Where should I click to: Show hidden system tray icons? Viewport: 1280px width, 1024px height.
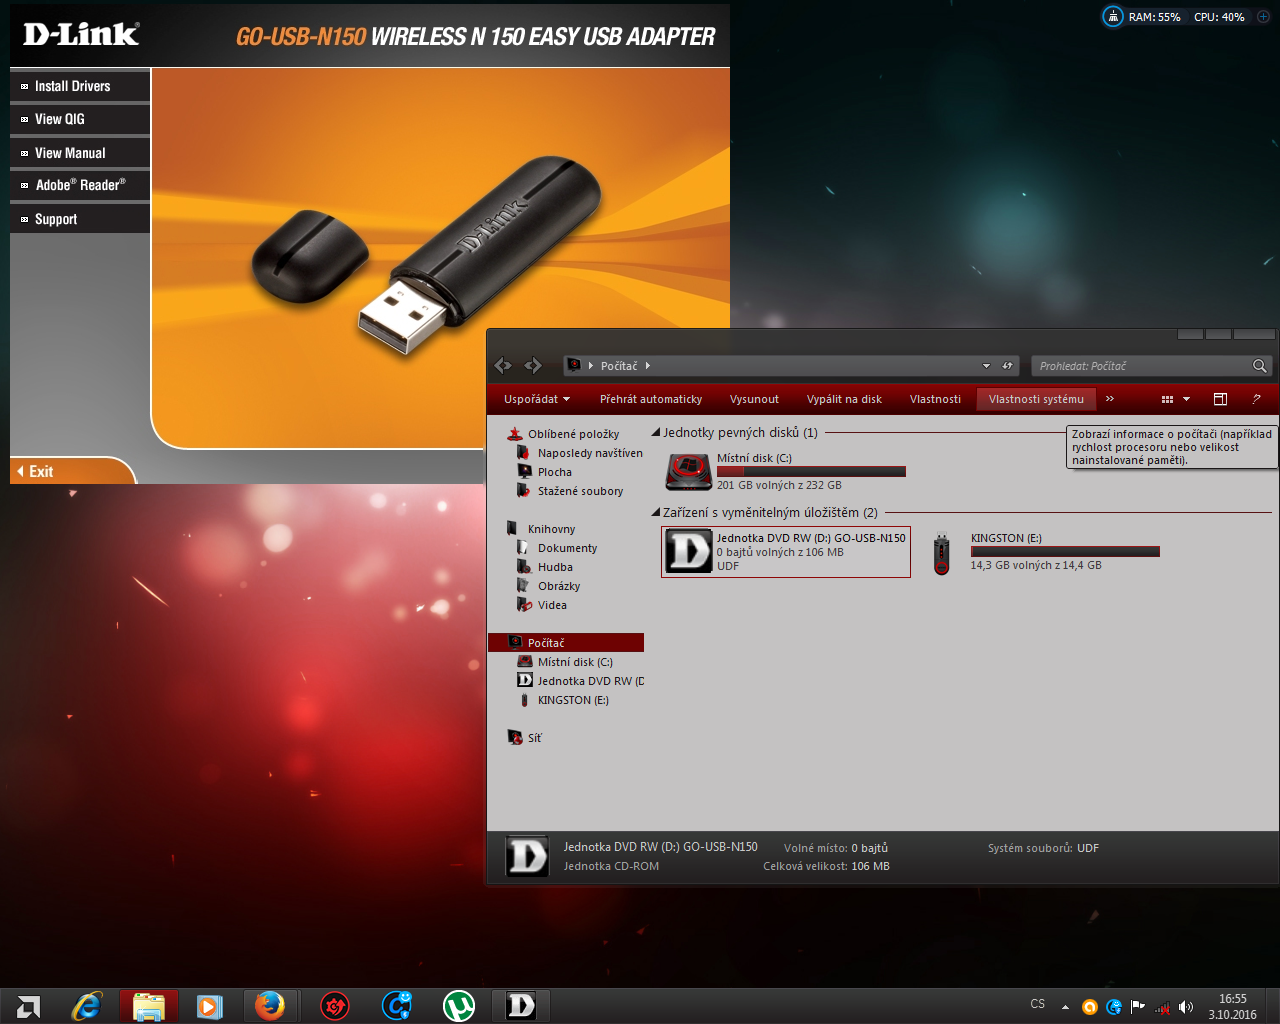[x=1065, y=1007]
